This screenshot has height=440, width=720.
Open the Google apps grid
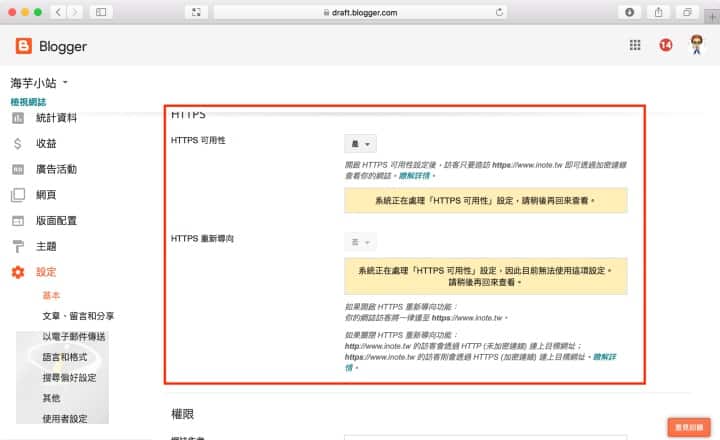click(634, 45)
